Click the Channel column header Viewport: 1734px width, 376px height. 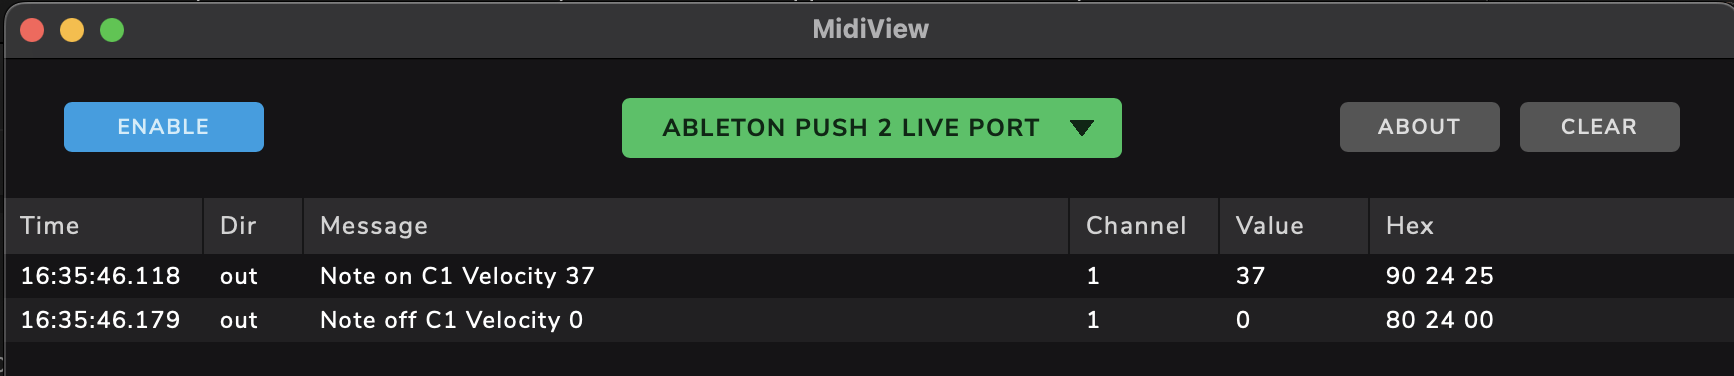point(1144,226)
